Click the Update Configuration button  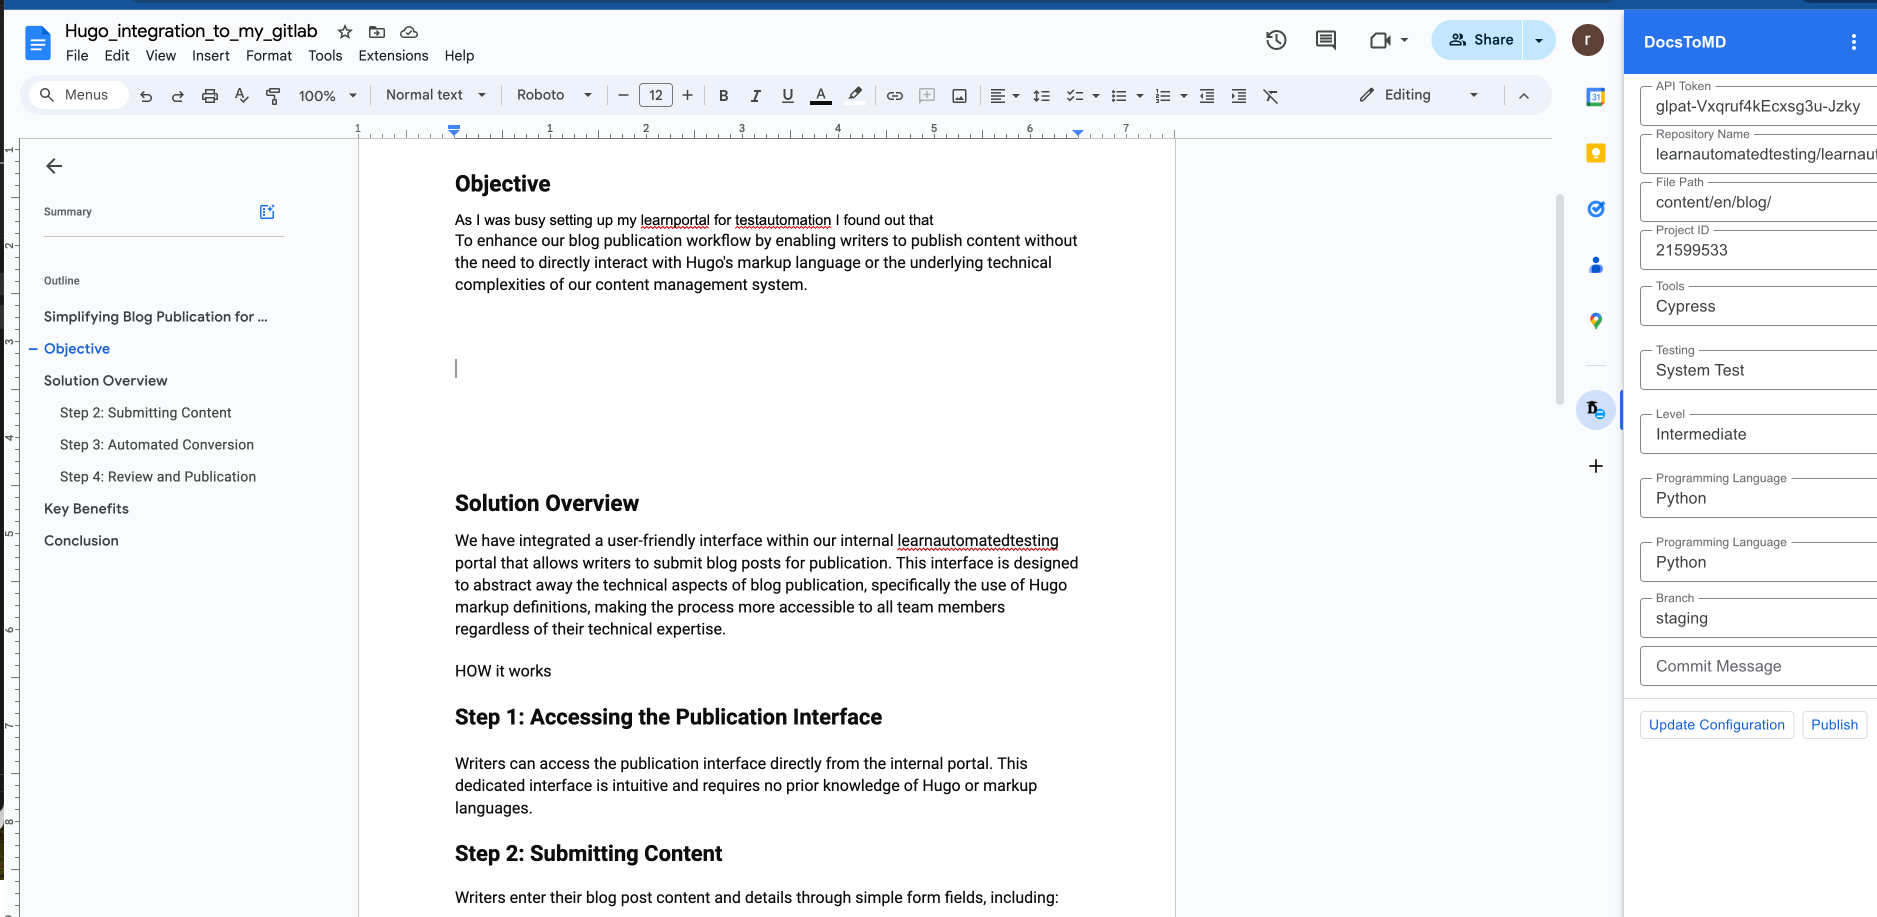click(1716, 725)
